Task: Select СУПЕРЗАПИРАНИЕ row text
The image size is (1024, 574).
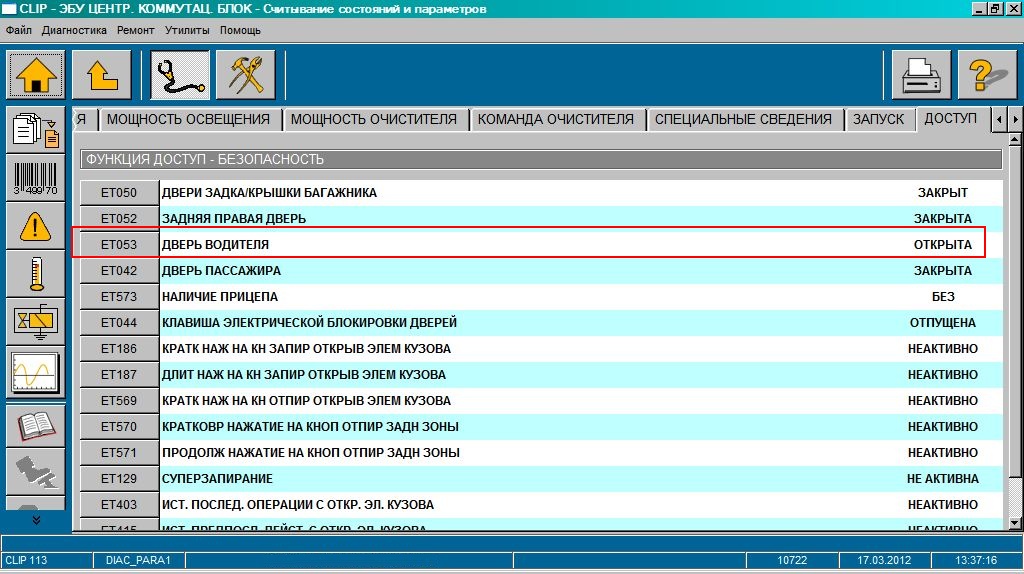Action: point(217,479)
